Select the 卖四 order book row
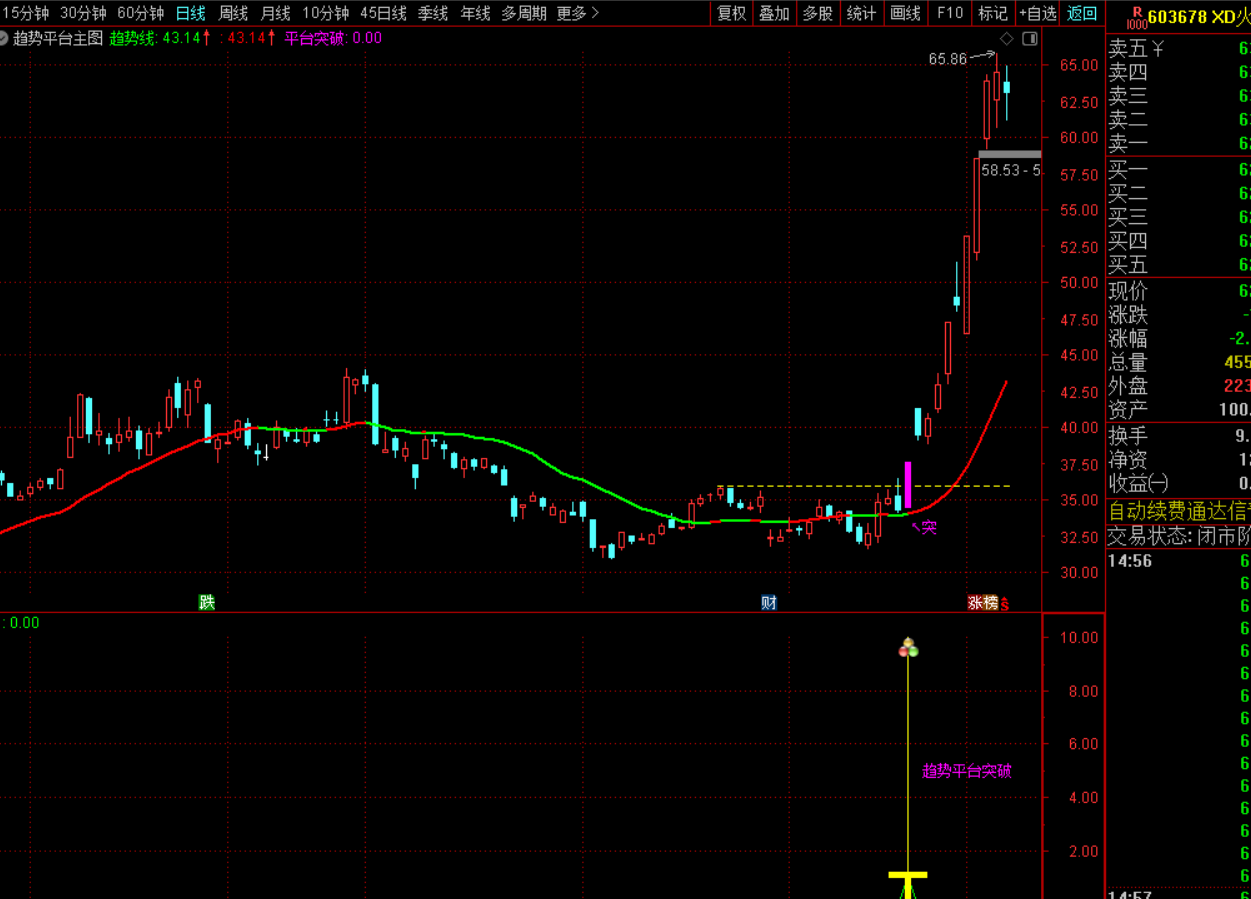 click(1178, 72)
